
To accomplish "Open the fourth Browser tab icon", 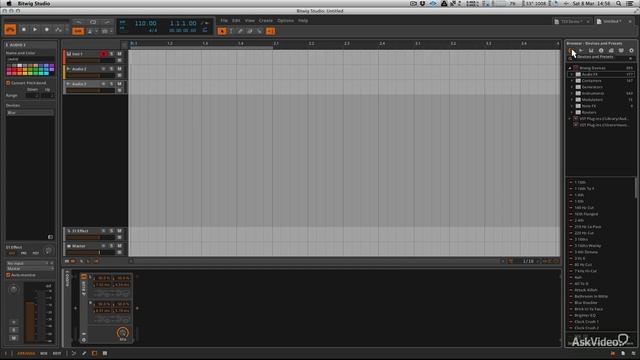I will (601, 50).
